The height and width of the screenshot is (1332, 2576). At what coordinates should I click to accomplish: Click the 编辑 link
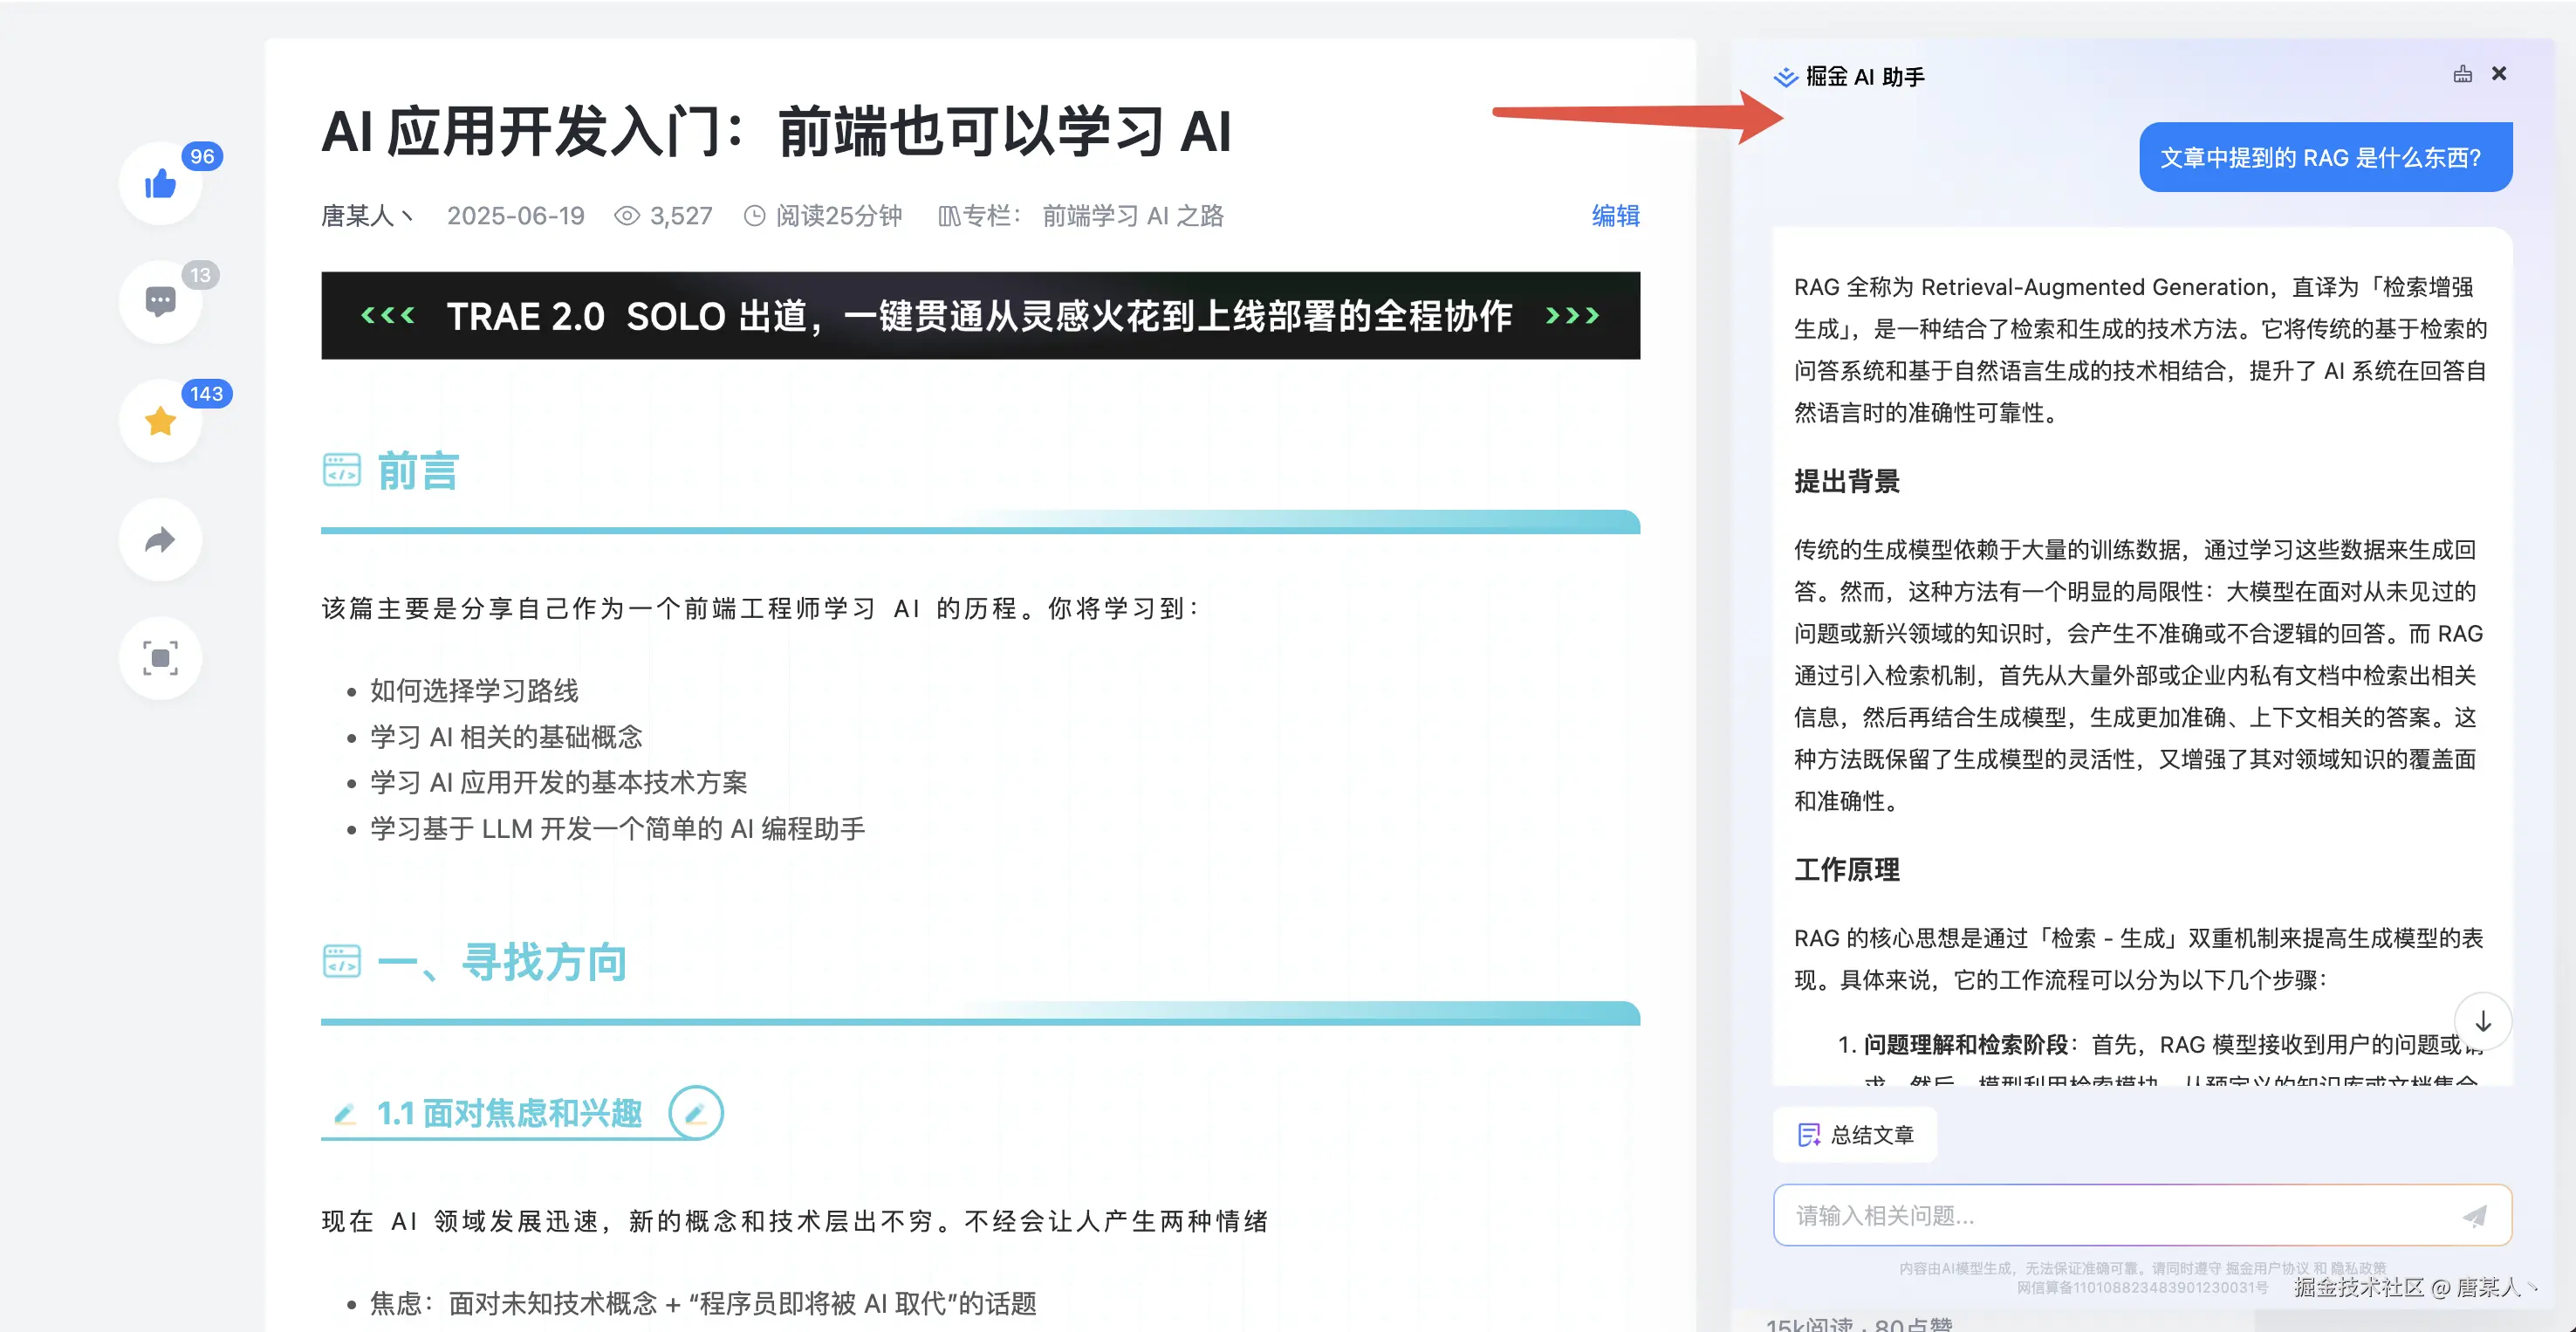(x=1615, y=216)
